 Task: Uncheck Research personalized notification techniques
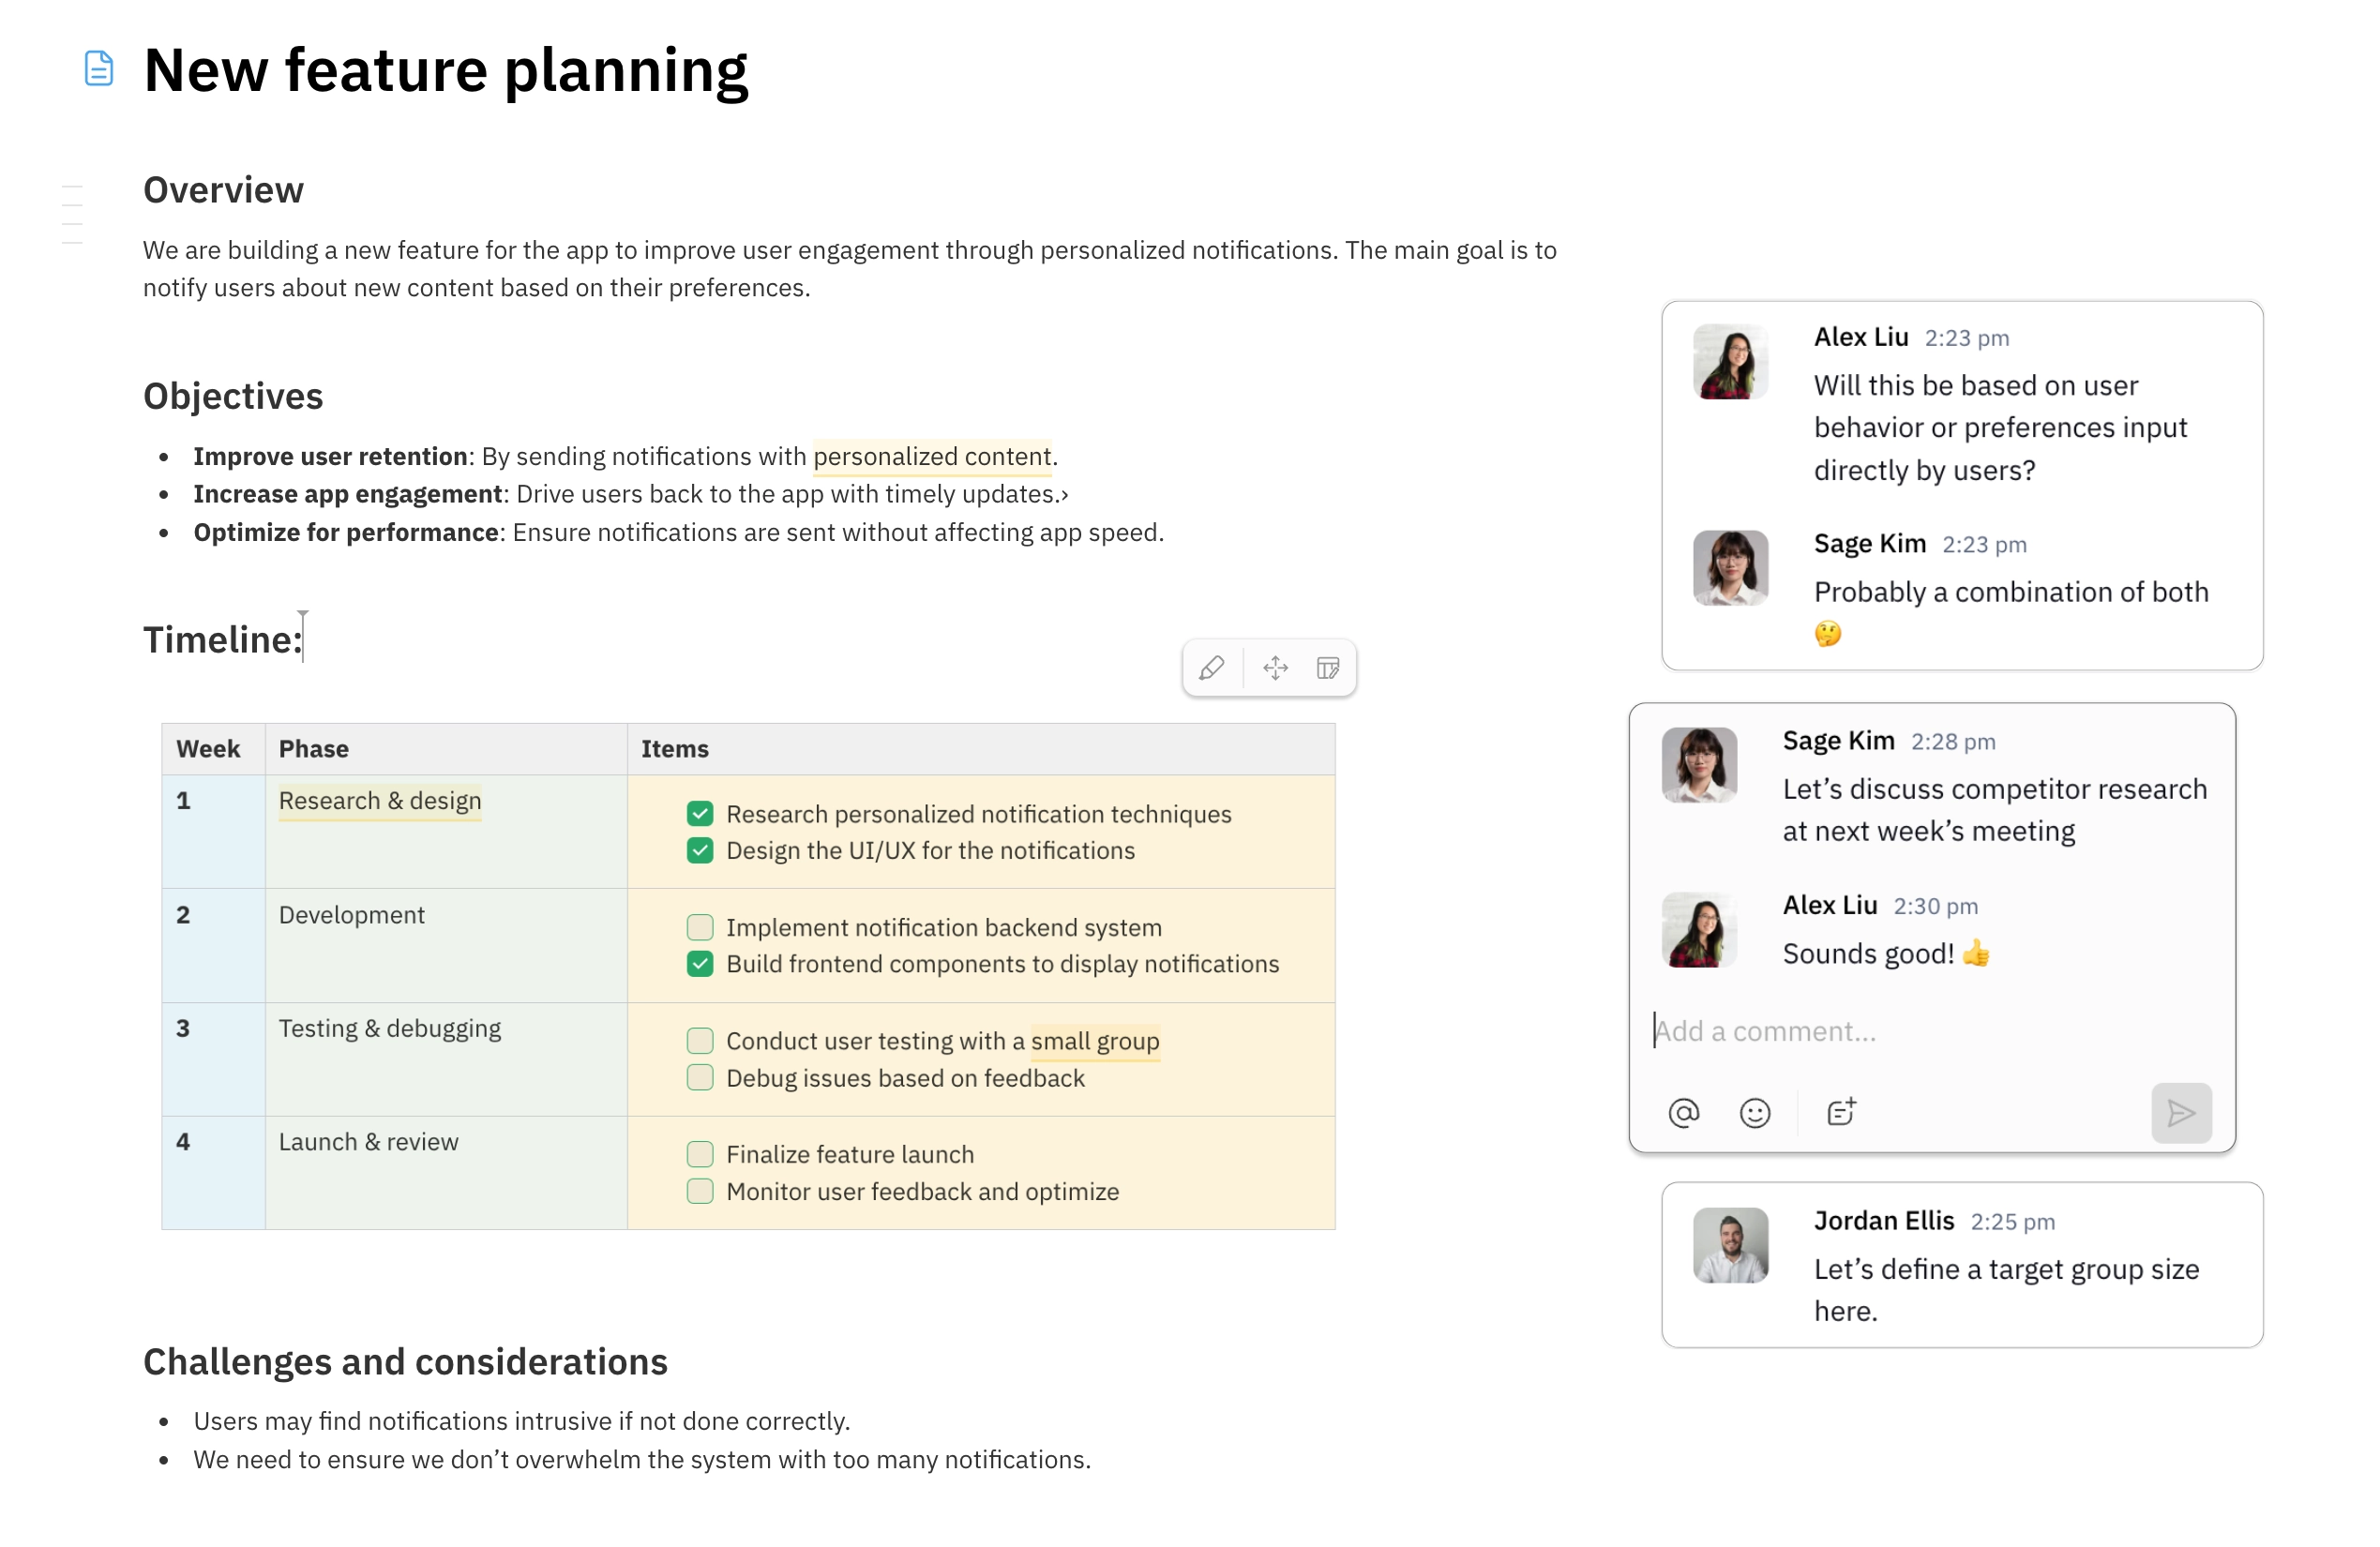click(x=700, y=813)
